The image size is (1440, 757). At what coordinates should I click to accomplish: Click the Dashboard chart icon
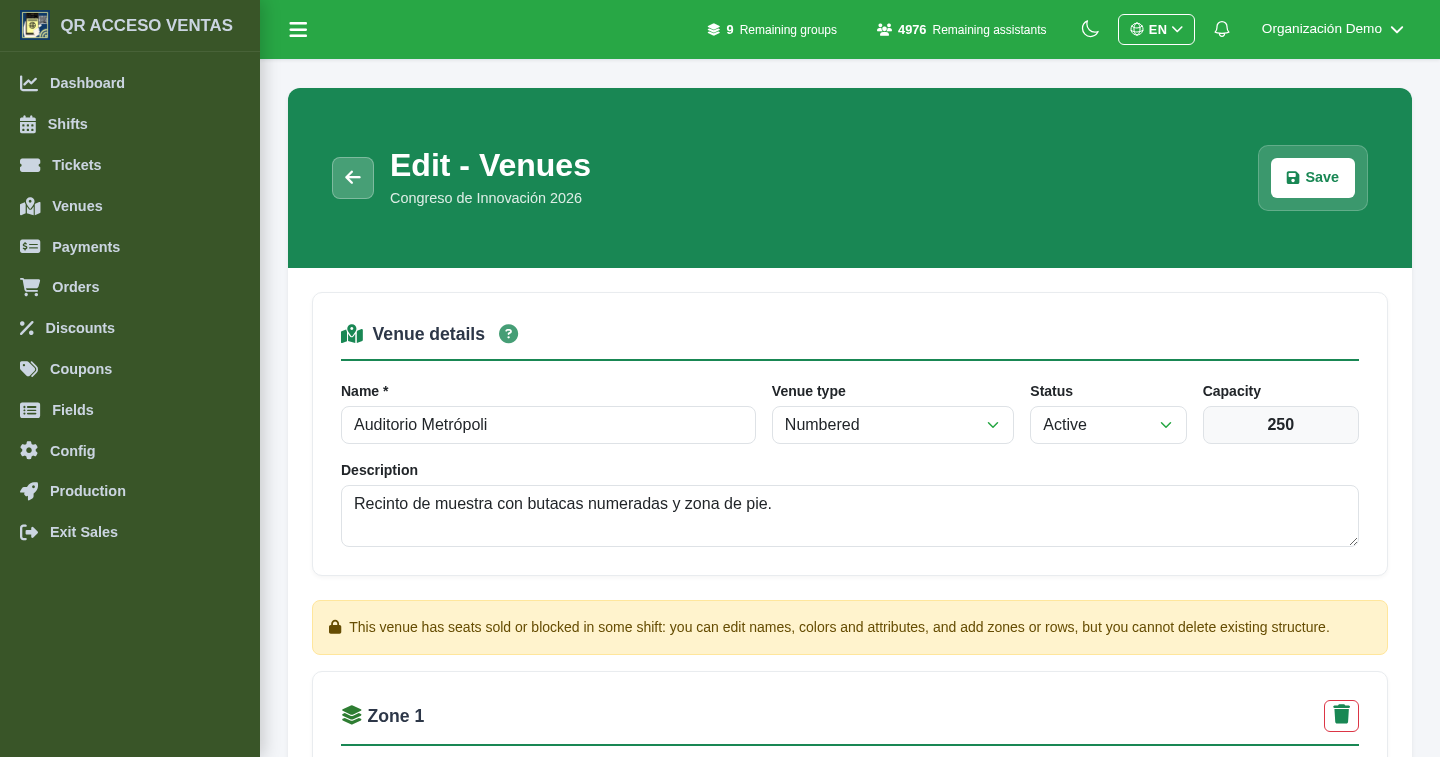point(29,83)
